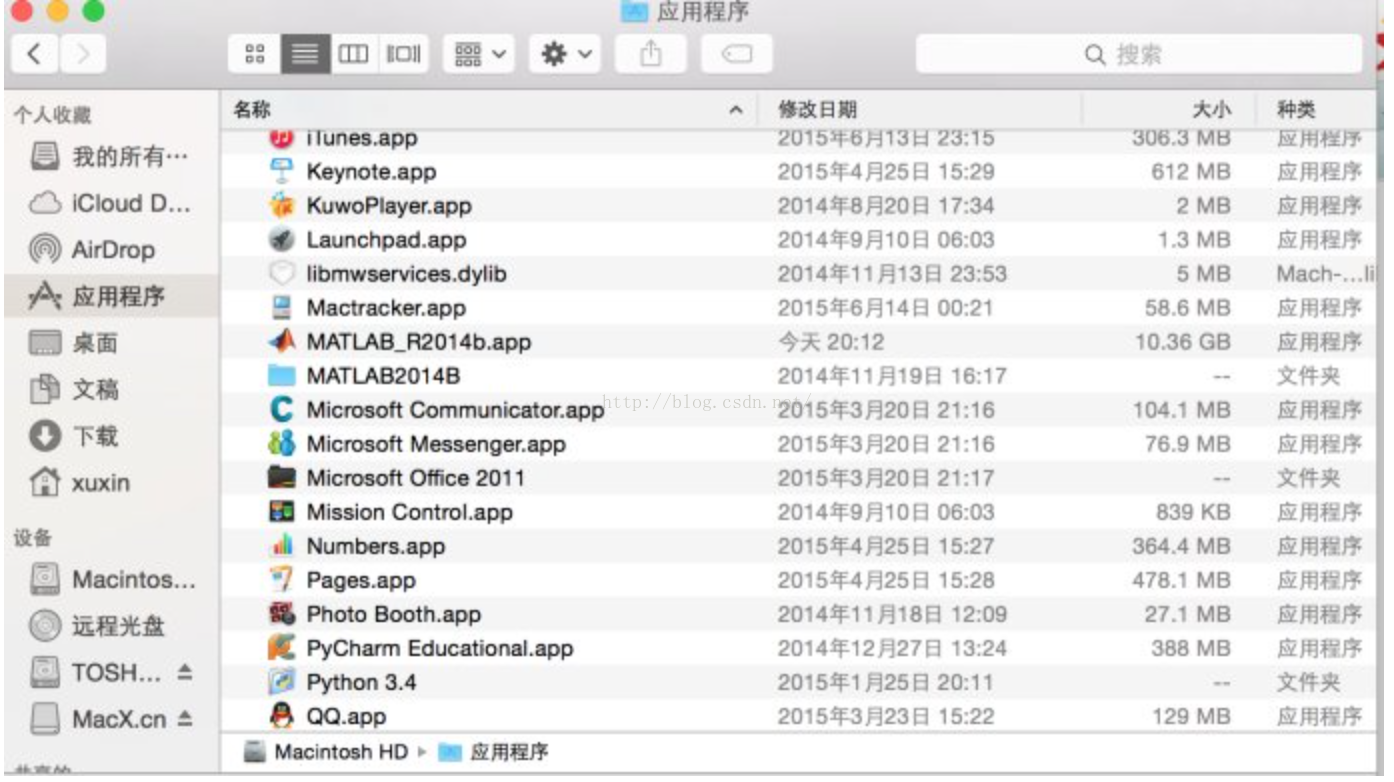Select the KuwoPlayer.app icon
Image resolution: width=1394 pixels, height=782 pixels.
tap(282, 206)
